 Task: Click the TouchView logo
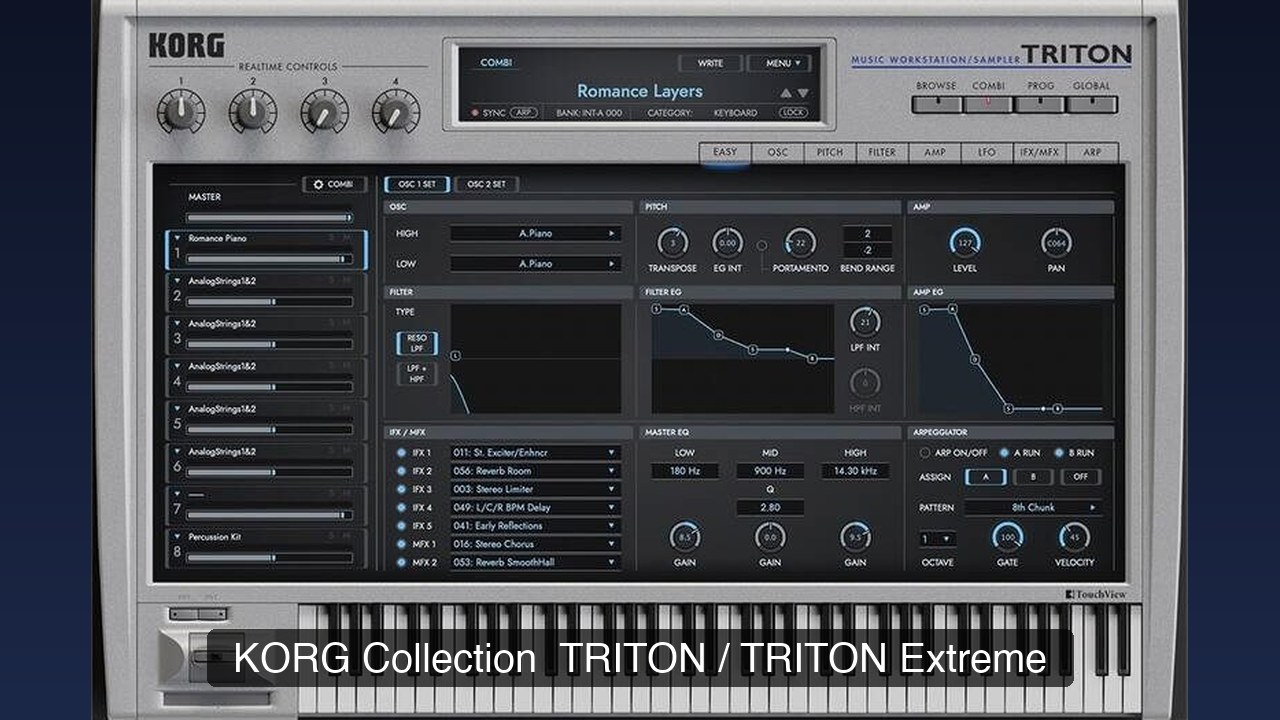(1096, 595)
